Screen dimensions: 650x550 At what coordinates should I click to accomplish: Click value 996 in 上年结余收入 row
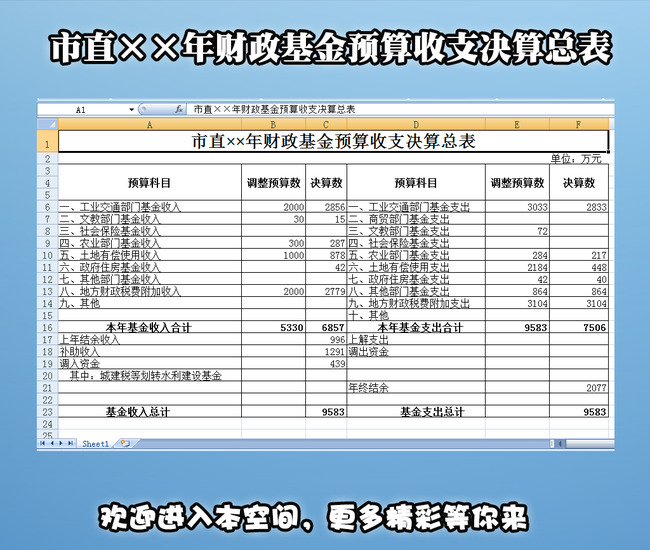point(337,339)
